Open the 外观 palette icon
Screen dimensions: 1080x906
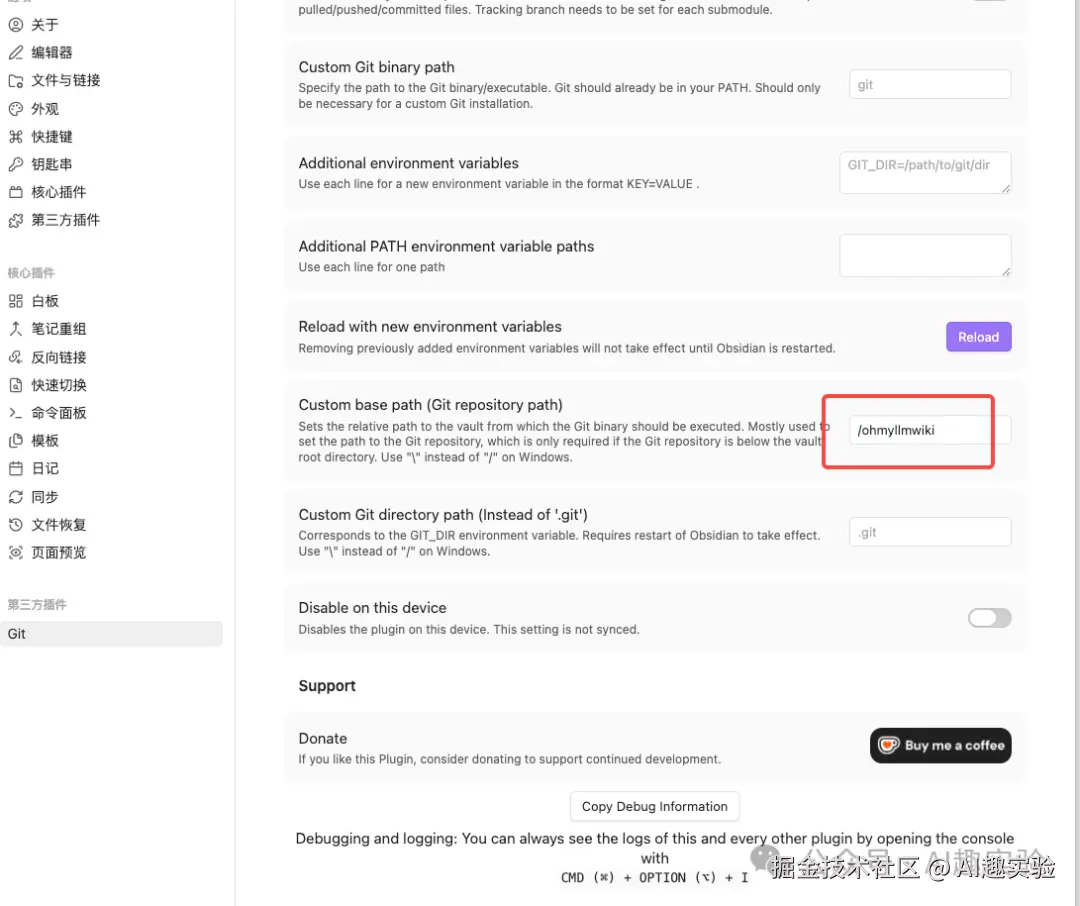click(x=16, y=109)
